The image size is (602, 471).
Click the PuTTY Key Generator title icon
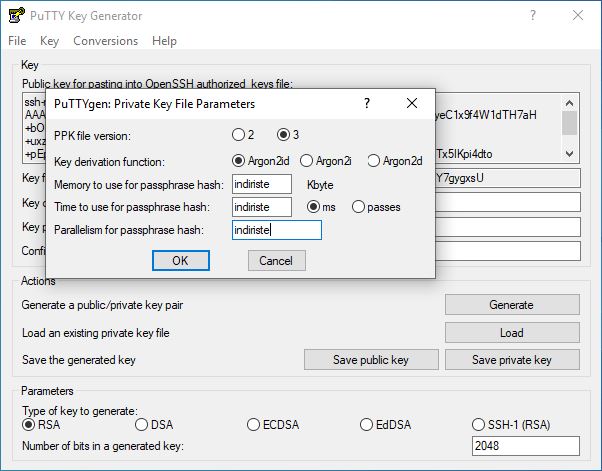(x=17, y=16)
